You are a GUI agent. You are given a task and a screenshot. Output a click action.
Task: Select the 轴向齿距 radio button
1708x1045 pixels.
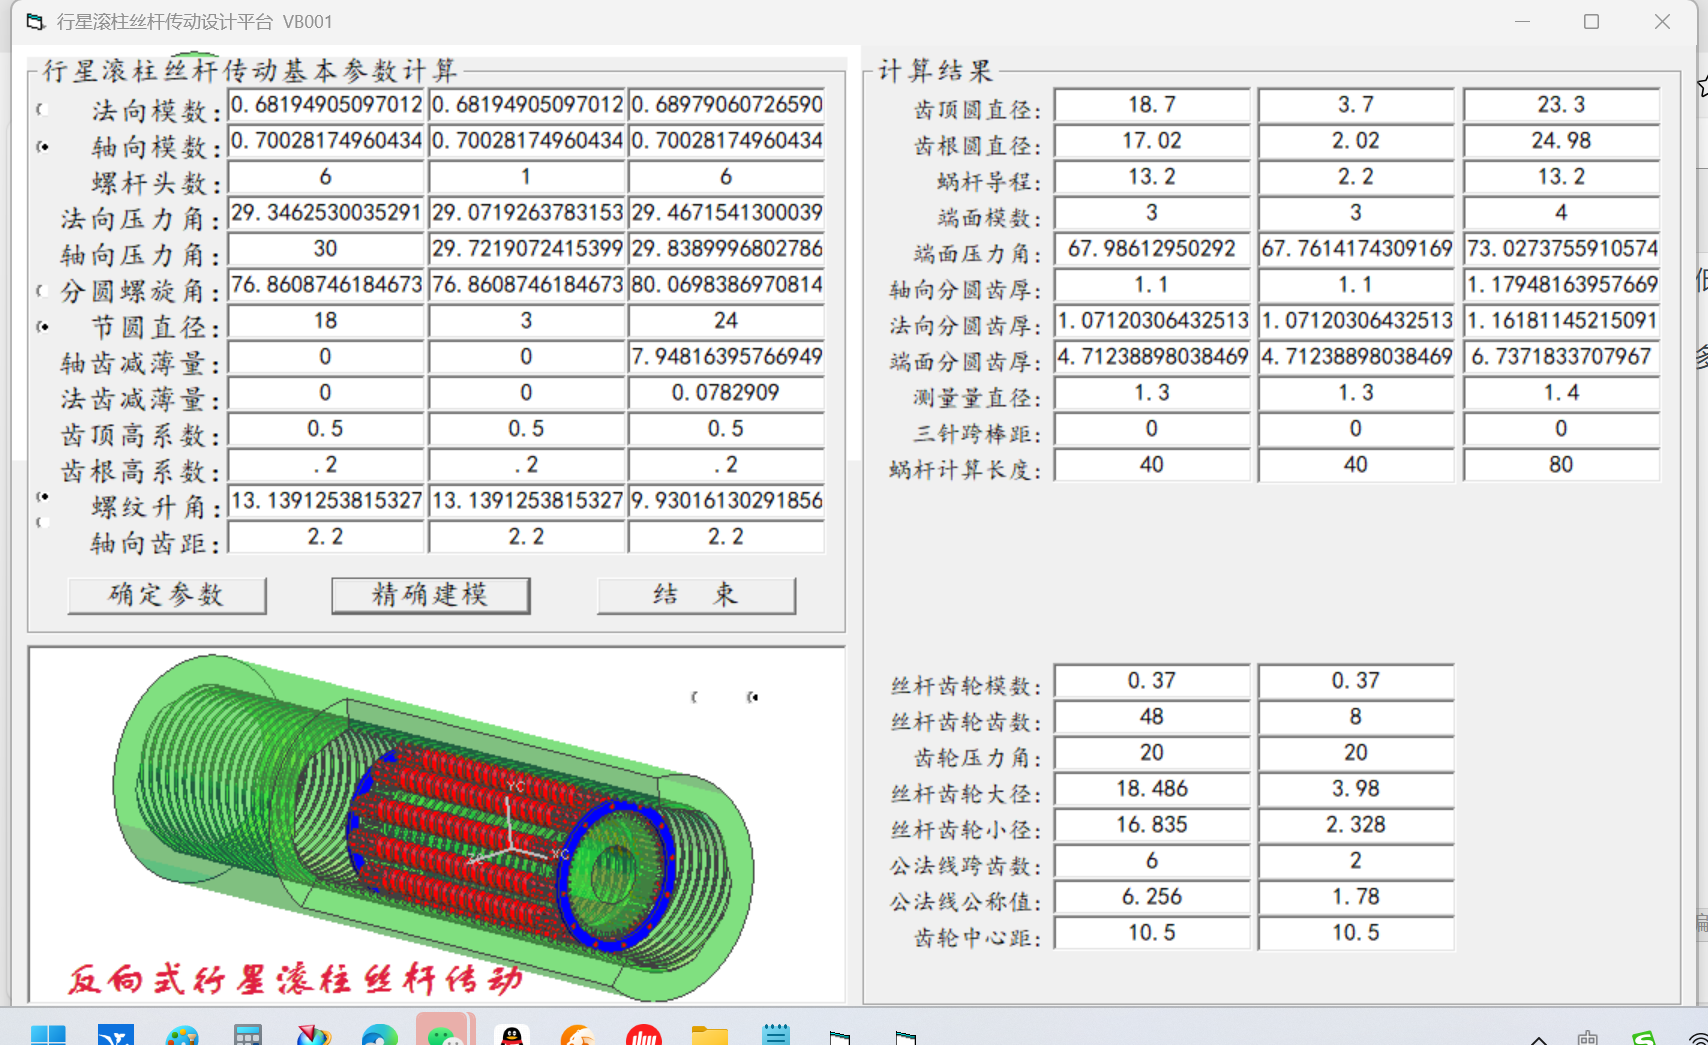(x=42, y=522)
